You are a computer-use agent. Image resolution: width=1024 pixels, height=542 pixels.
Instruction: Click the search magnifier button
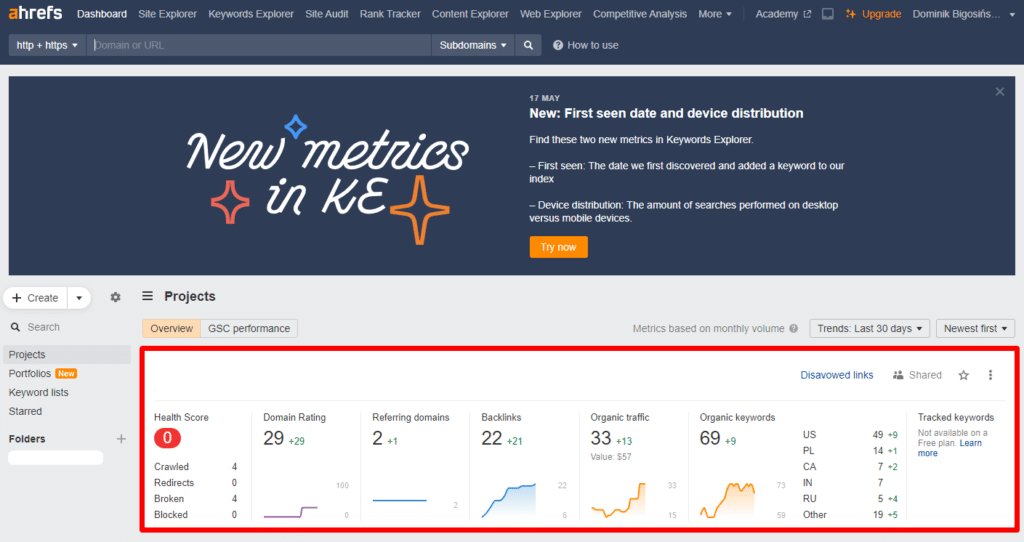528,45
